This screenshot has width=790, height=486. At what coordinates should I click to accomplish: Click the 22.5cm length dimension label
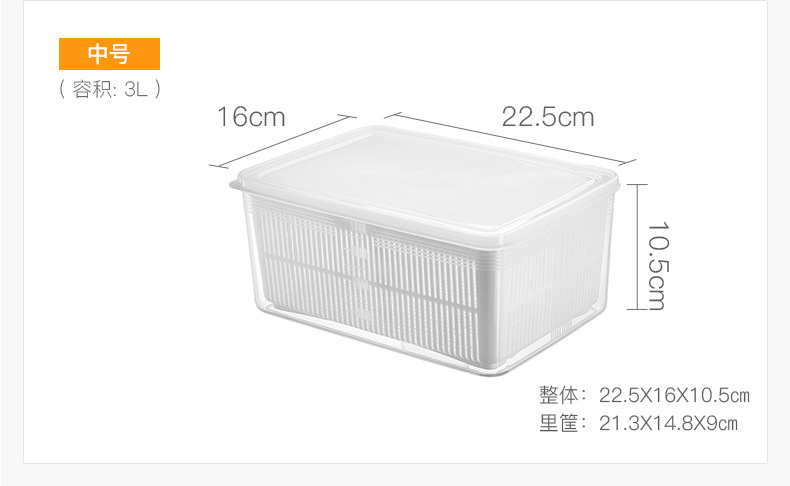pos(548,117)
